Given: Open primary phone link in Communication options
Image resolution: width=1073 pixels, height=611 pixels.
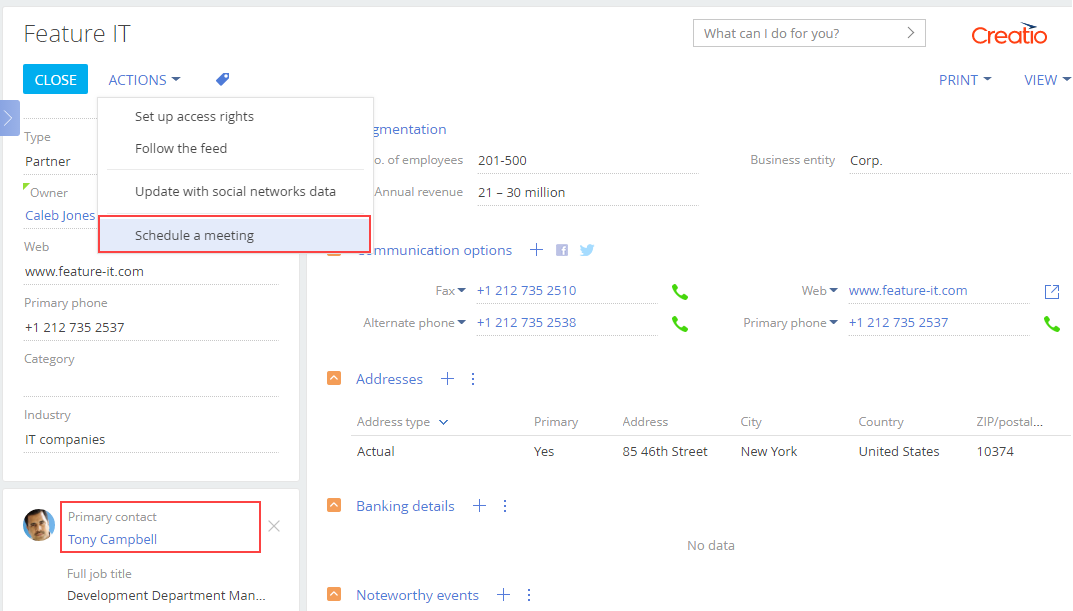Looking at the screenshot, I should coord(899,323).
